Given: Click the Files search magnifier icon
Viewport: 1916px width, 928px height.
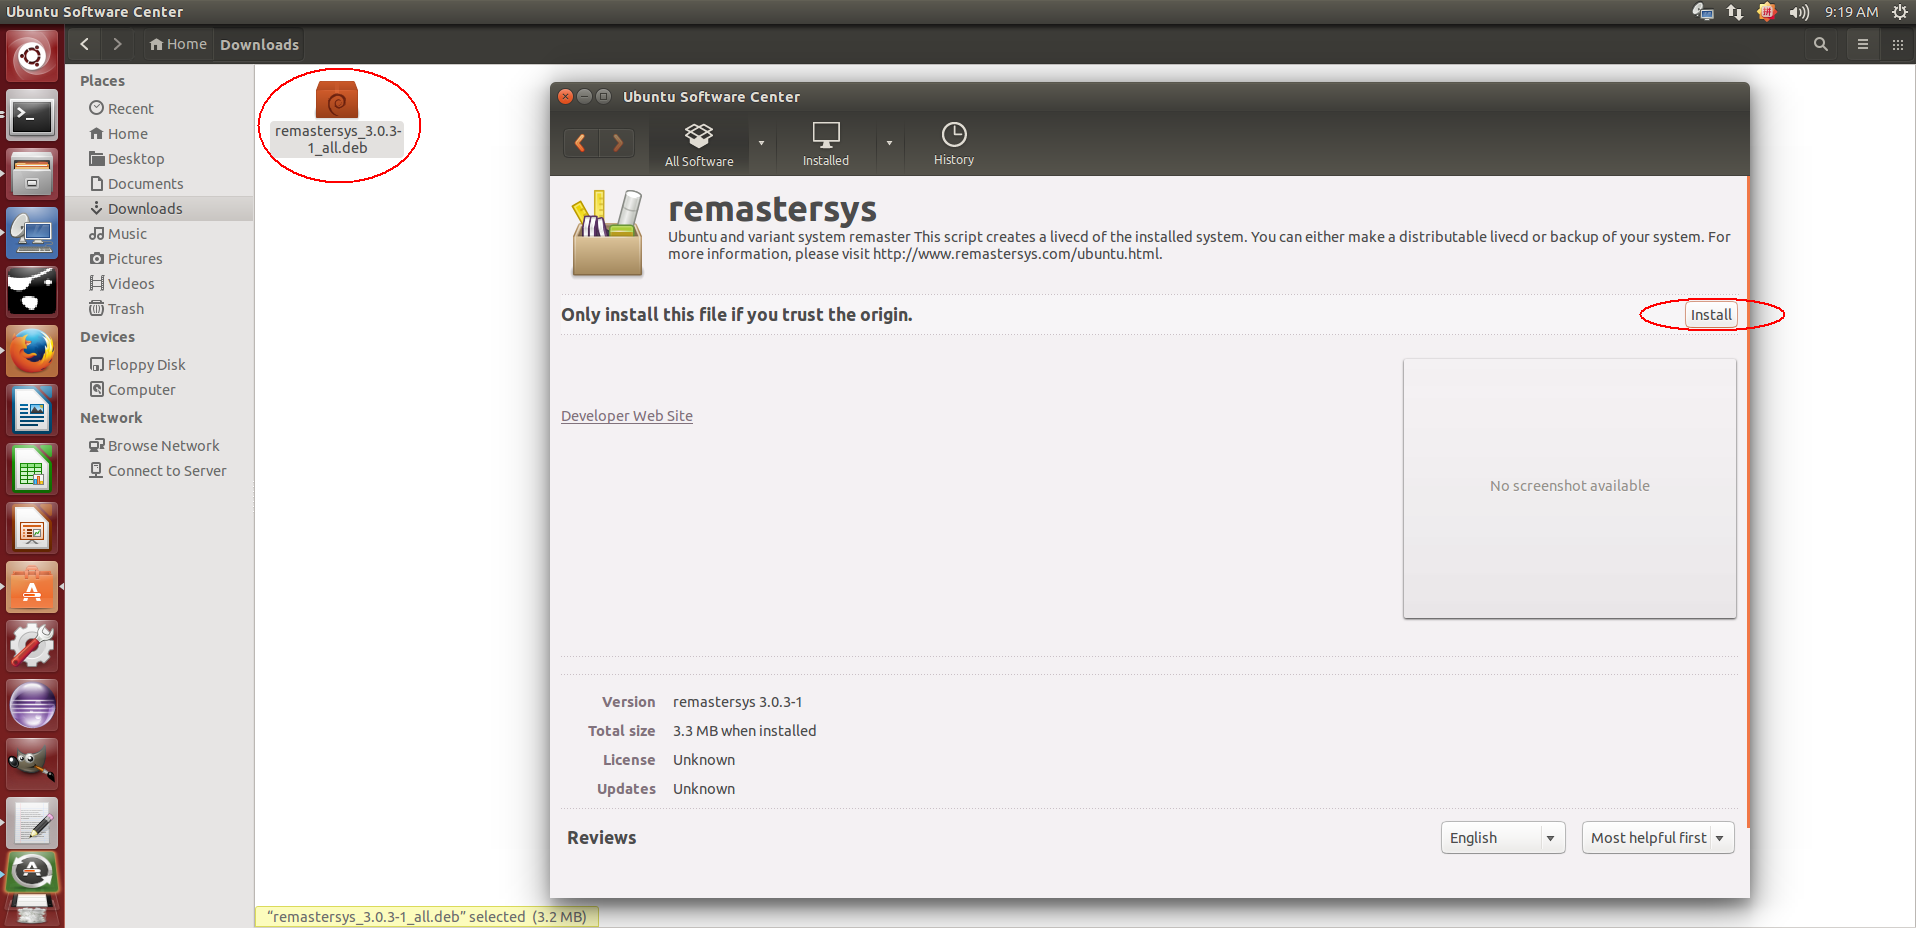Looking at the screenshot, I should tap(1821, 44).
